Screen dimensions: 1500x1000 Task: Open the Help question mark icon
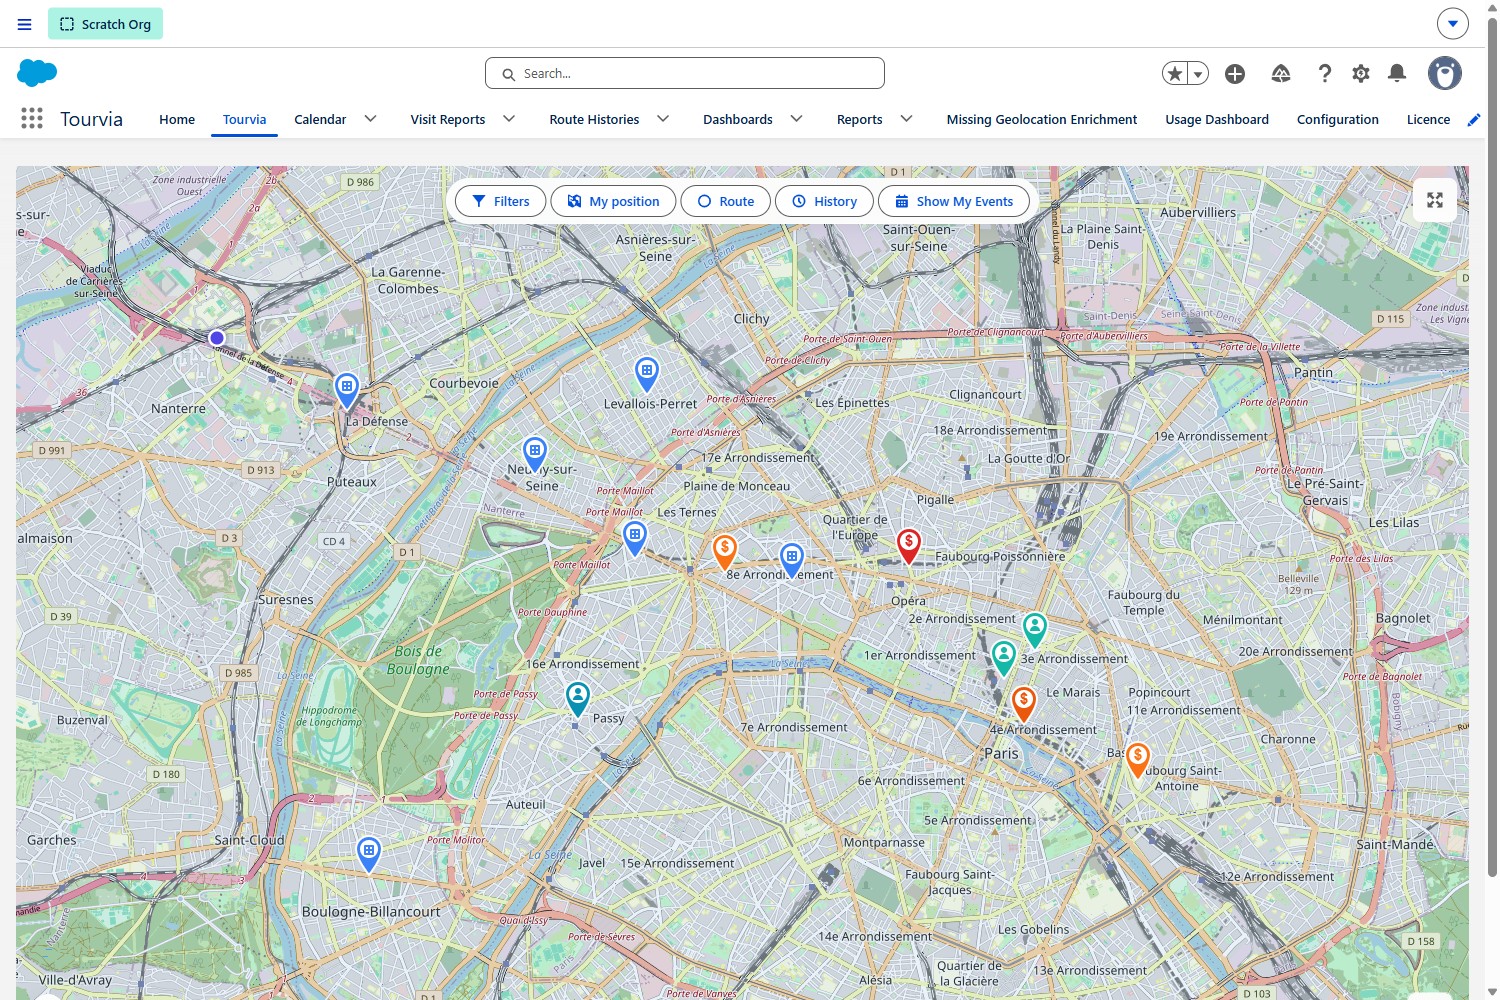[1325, 73]
